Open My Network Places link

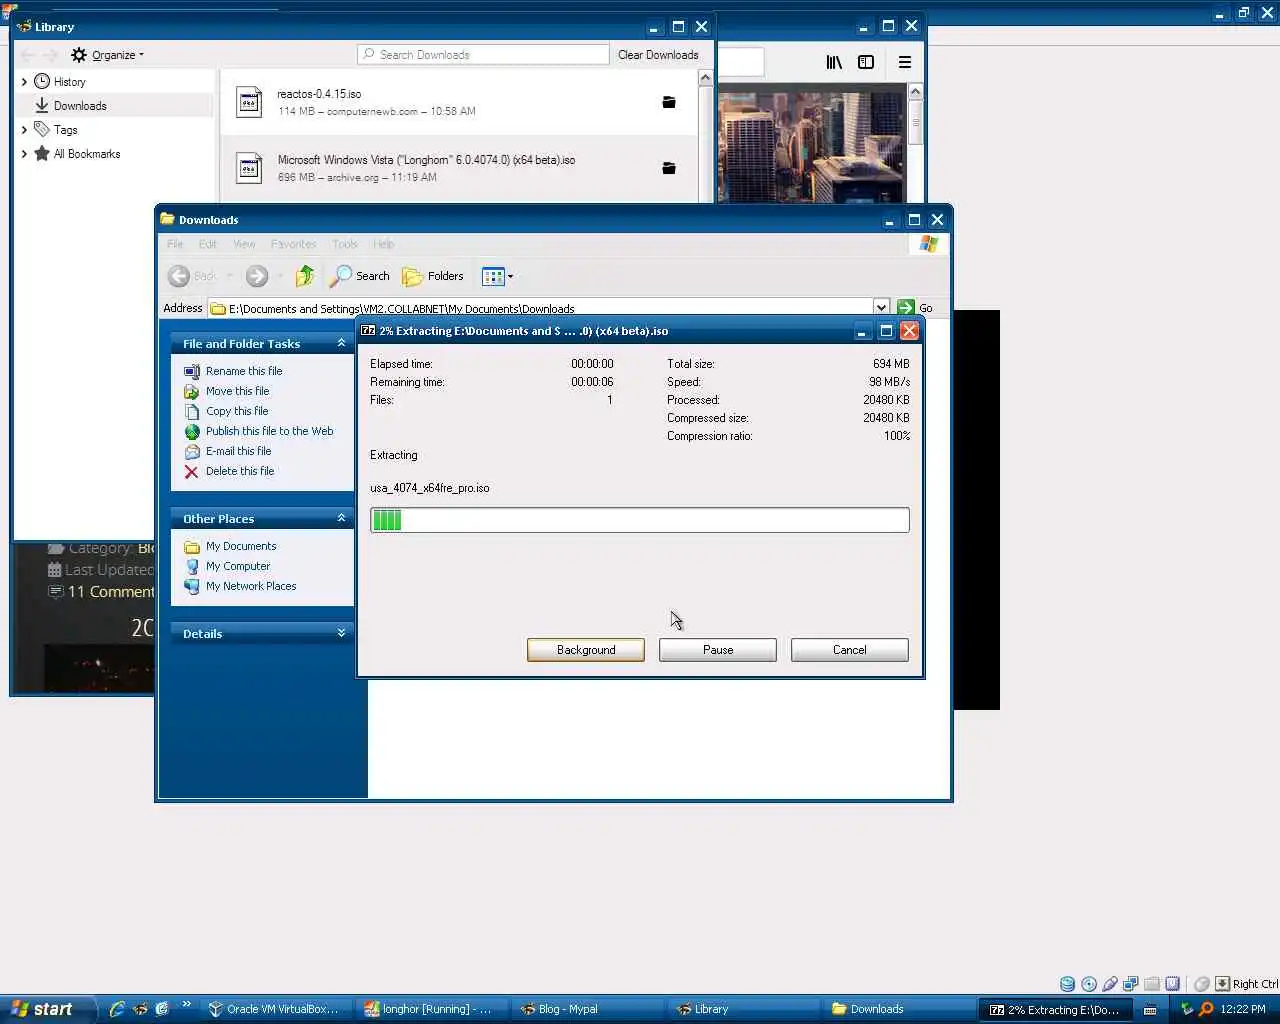251,586
